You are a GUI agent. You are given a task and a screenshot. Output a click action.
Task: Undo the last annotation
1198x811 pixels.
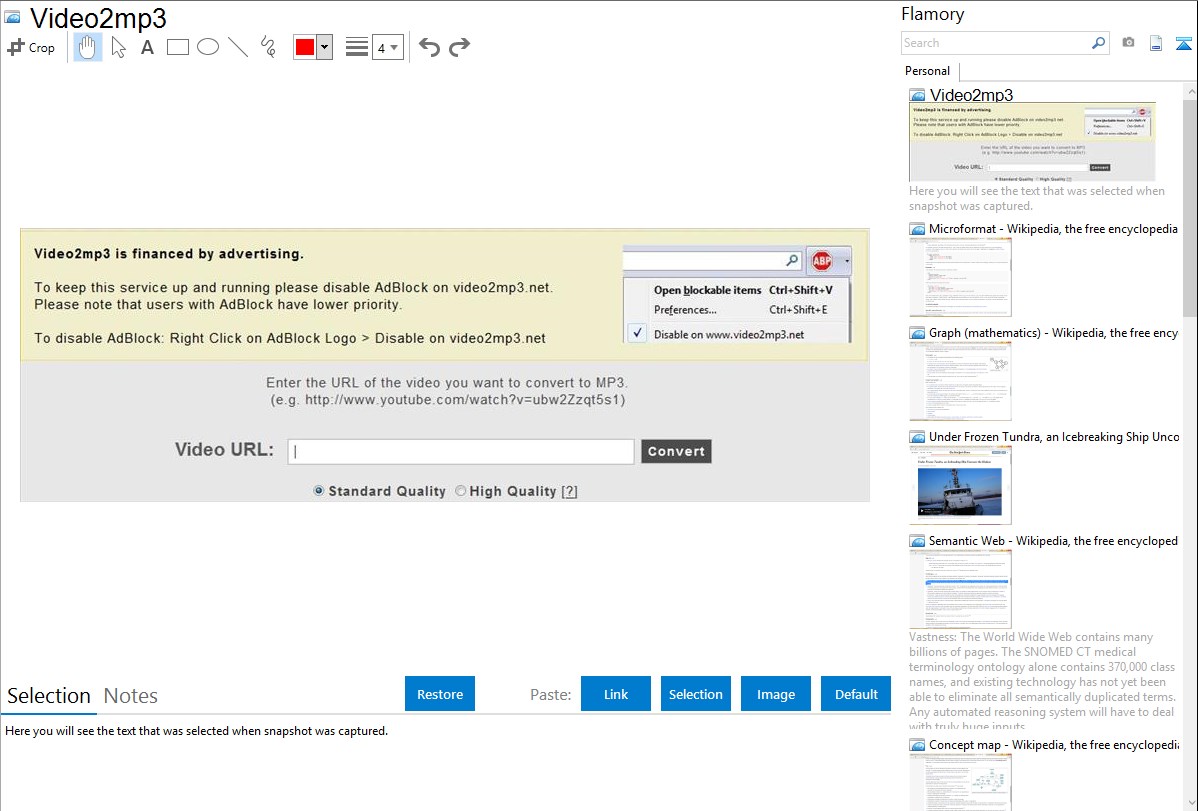click(429, 47)
